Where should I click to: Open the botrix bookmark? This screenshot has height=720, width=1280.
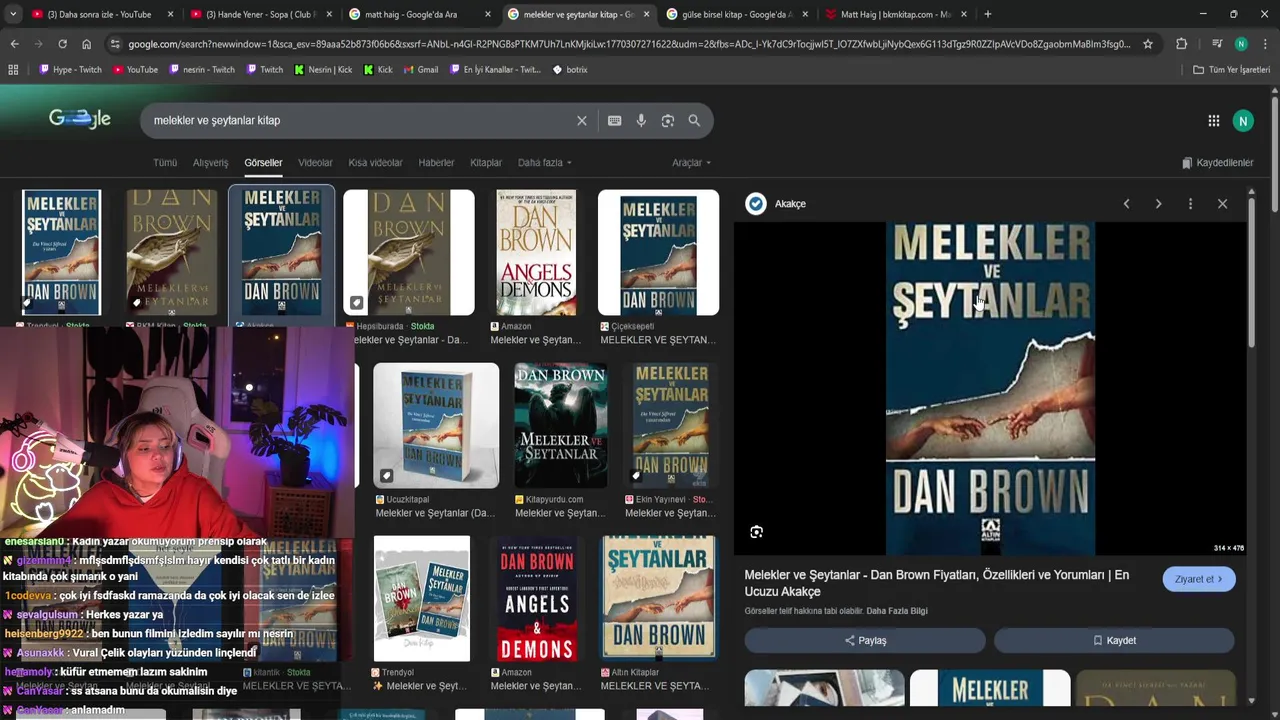[570, 70]
